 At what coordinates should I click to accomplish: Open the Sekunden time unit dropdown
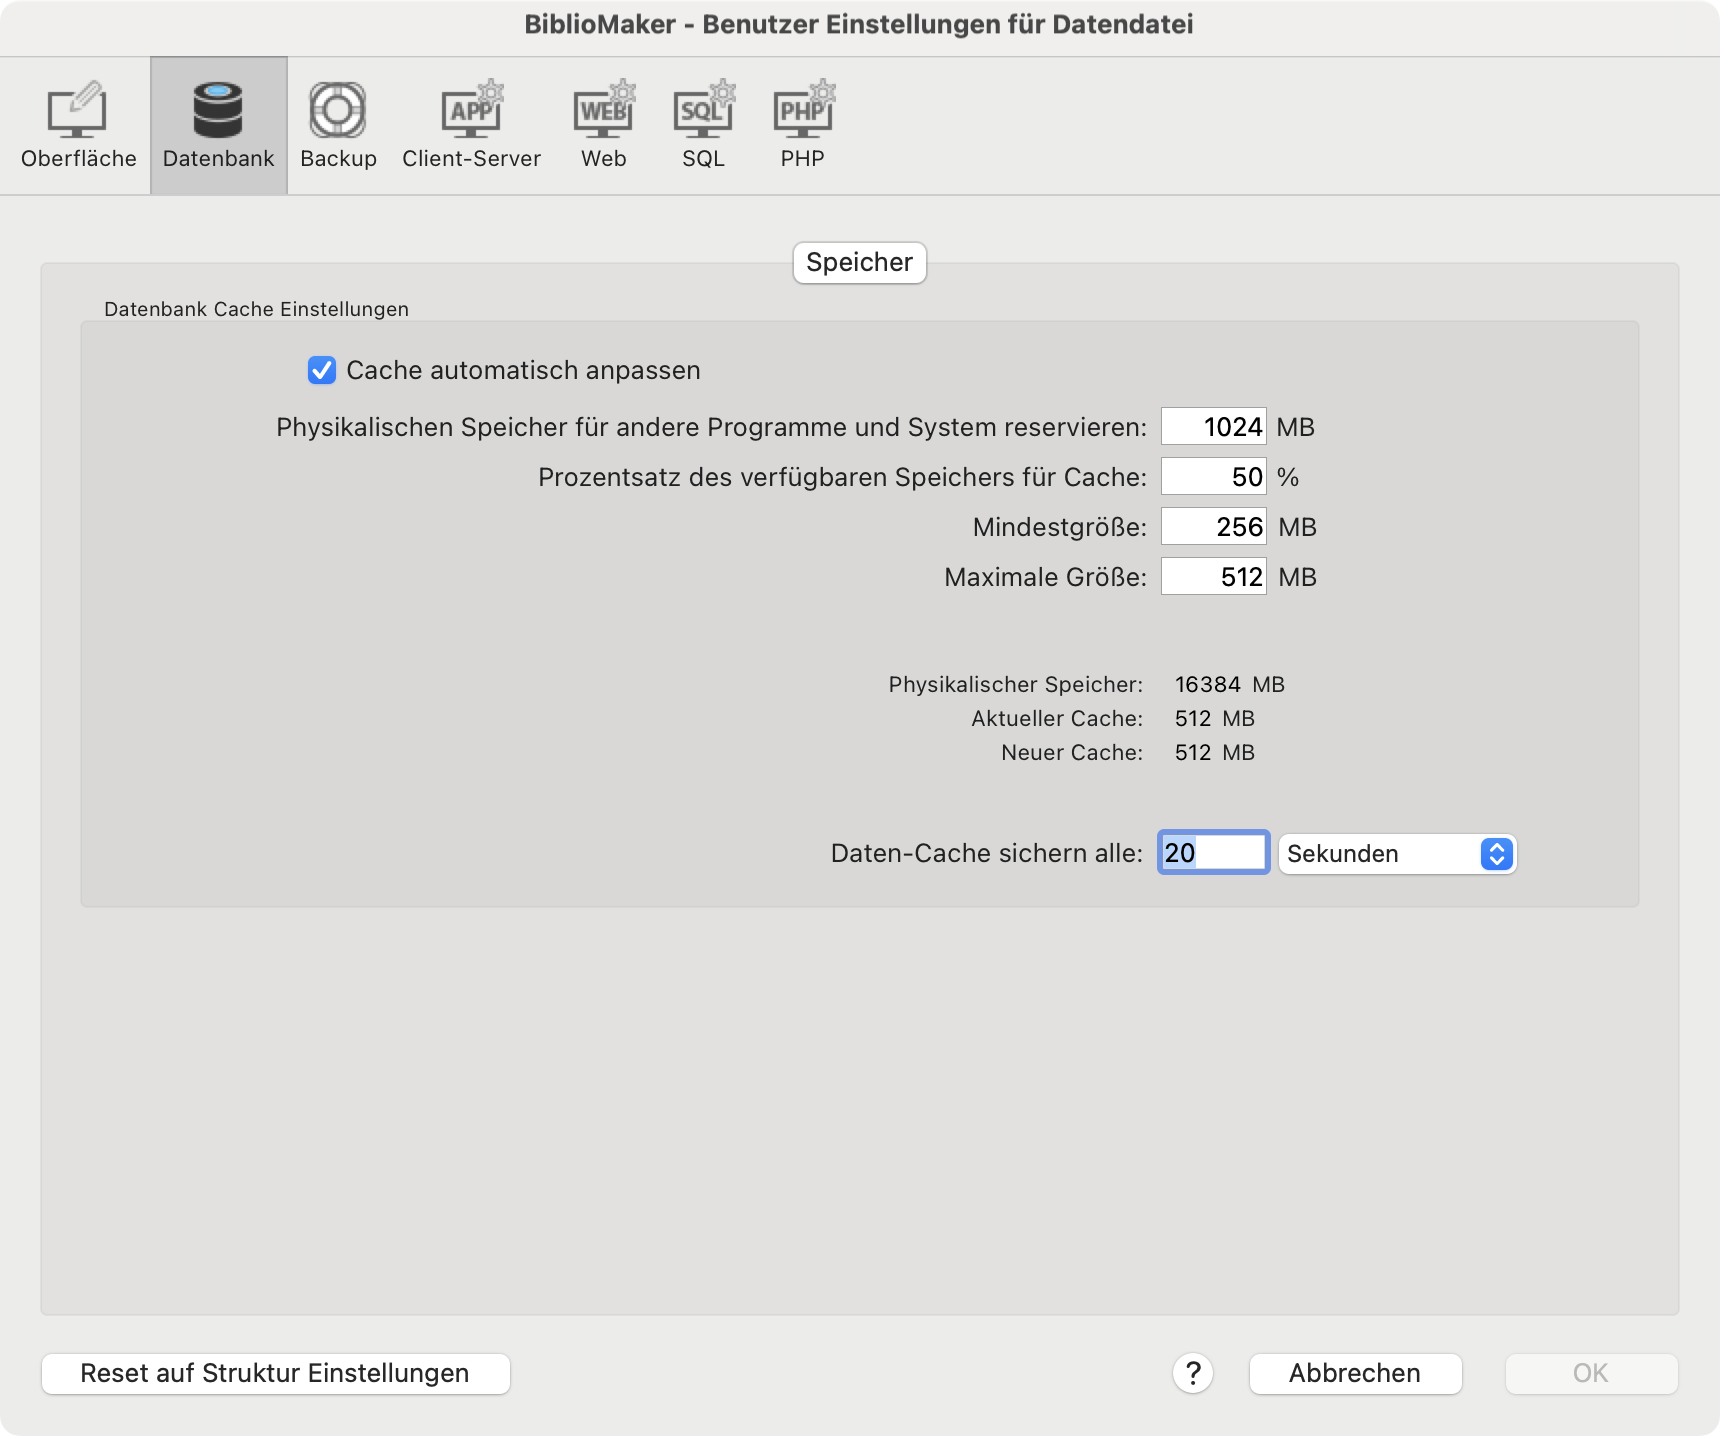(1397, 854)
